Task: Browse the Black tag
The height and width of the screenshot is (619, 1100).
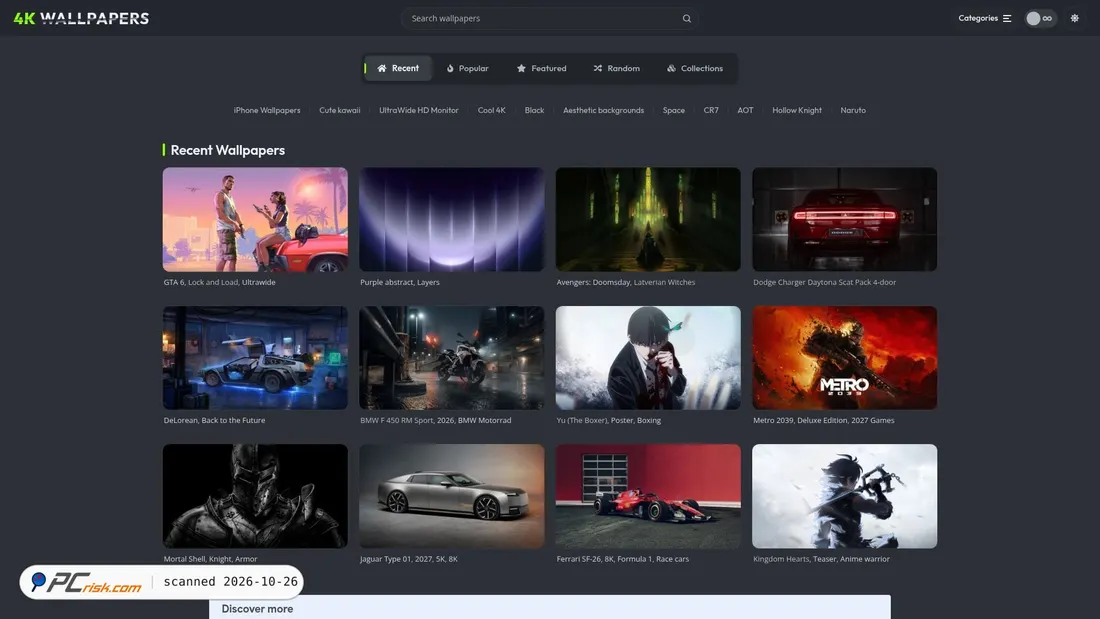Action: pyautogui.click(x=535, y=110)
